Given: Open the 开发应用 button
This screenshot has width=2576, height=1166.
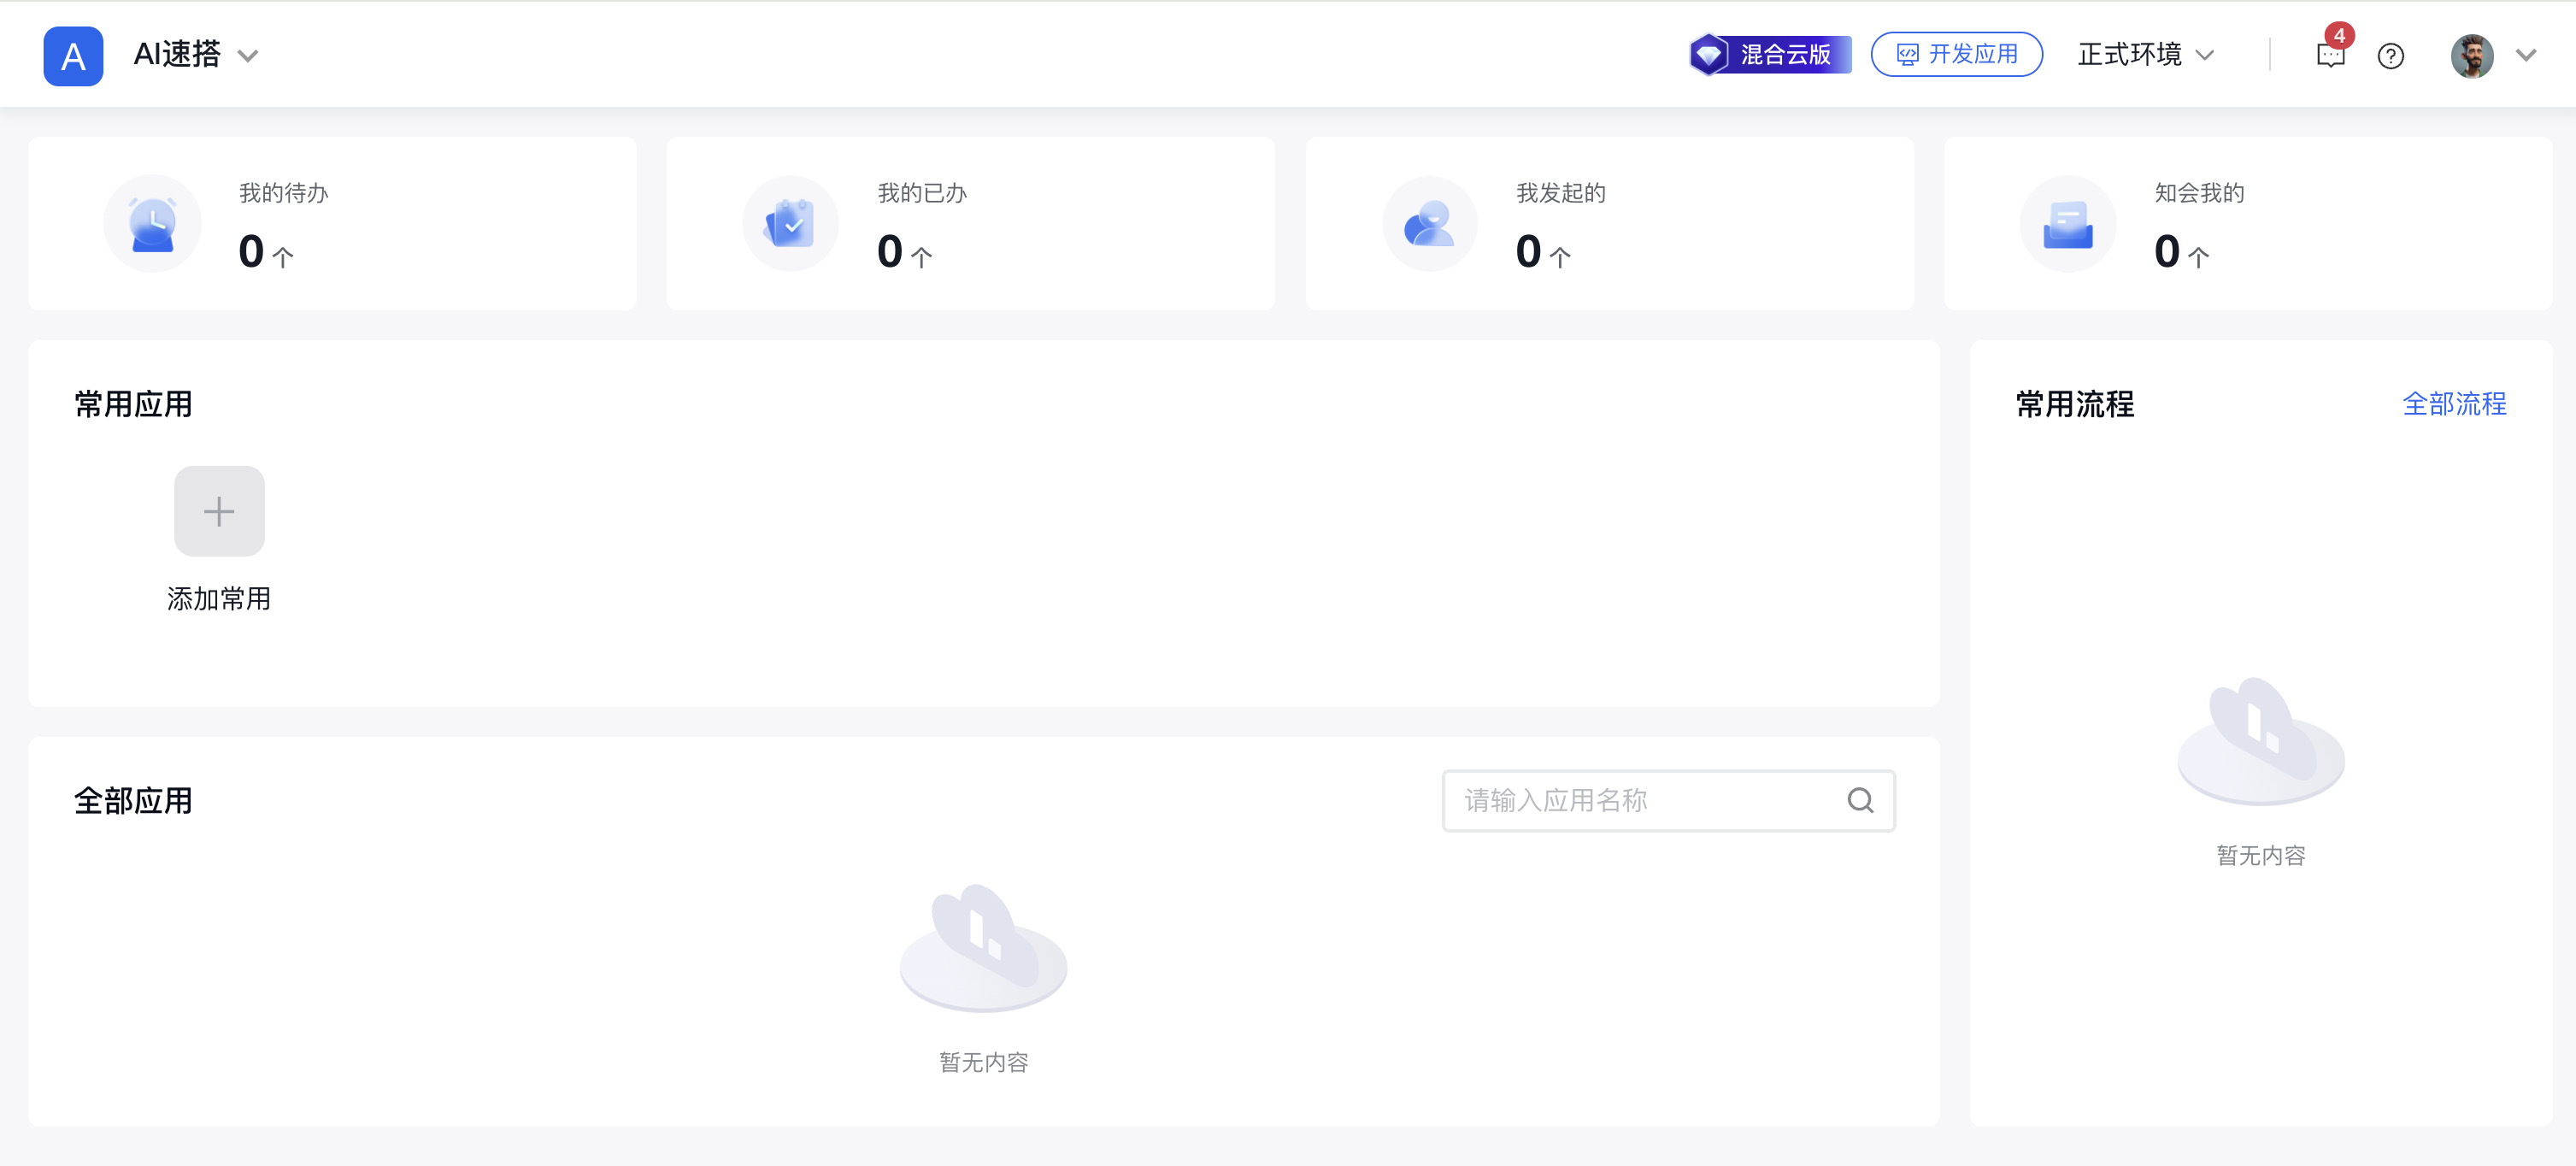Looking at the screenshot, I should click(x=1956, y=54).
